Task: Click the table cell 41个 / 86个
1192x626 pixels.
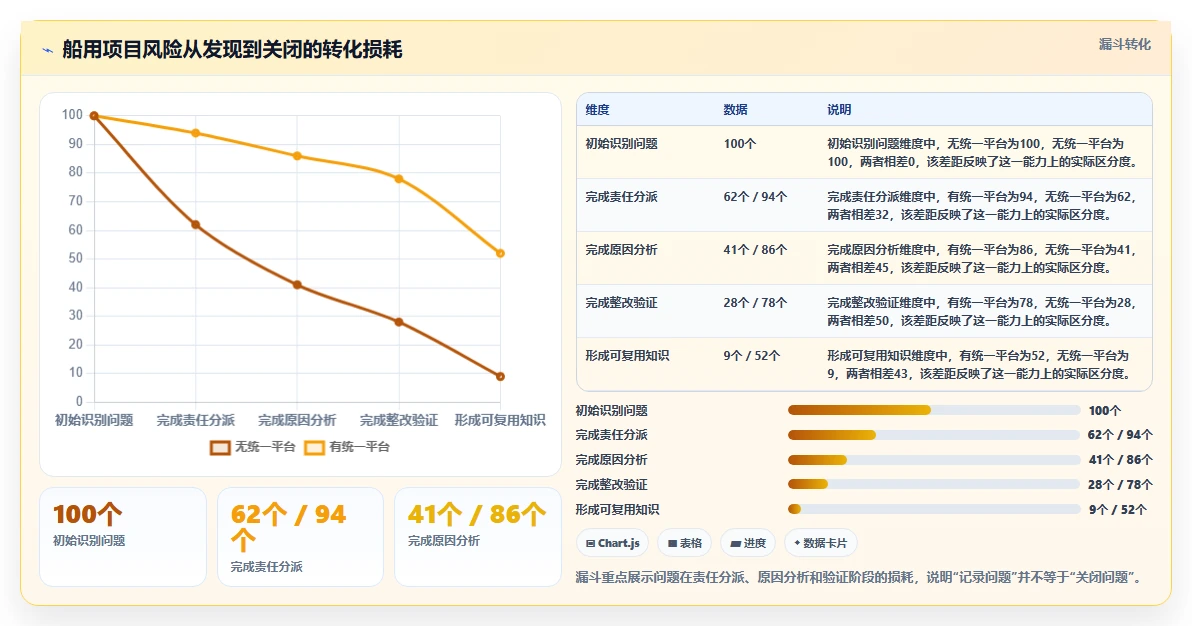Action: point(755,249)
